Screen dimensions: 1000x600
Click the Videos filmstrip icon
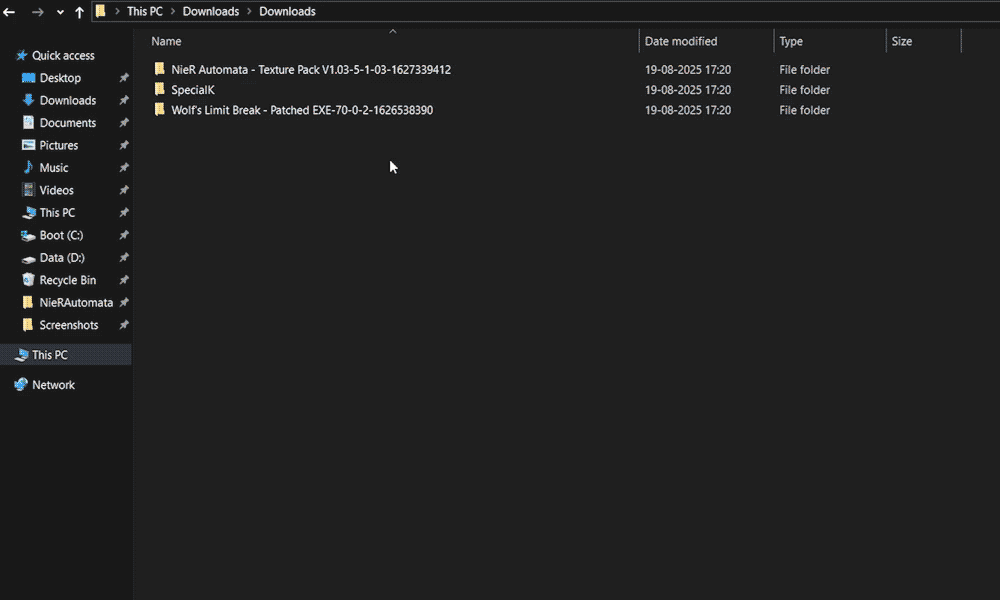28,190
